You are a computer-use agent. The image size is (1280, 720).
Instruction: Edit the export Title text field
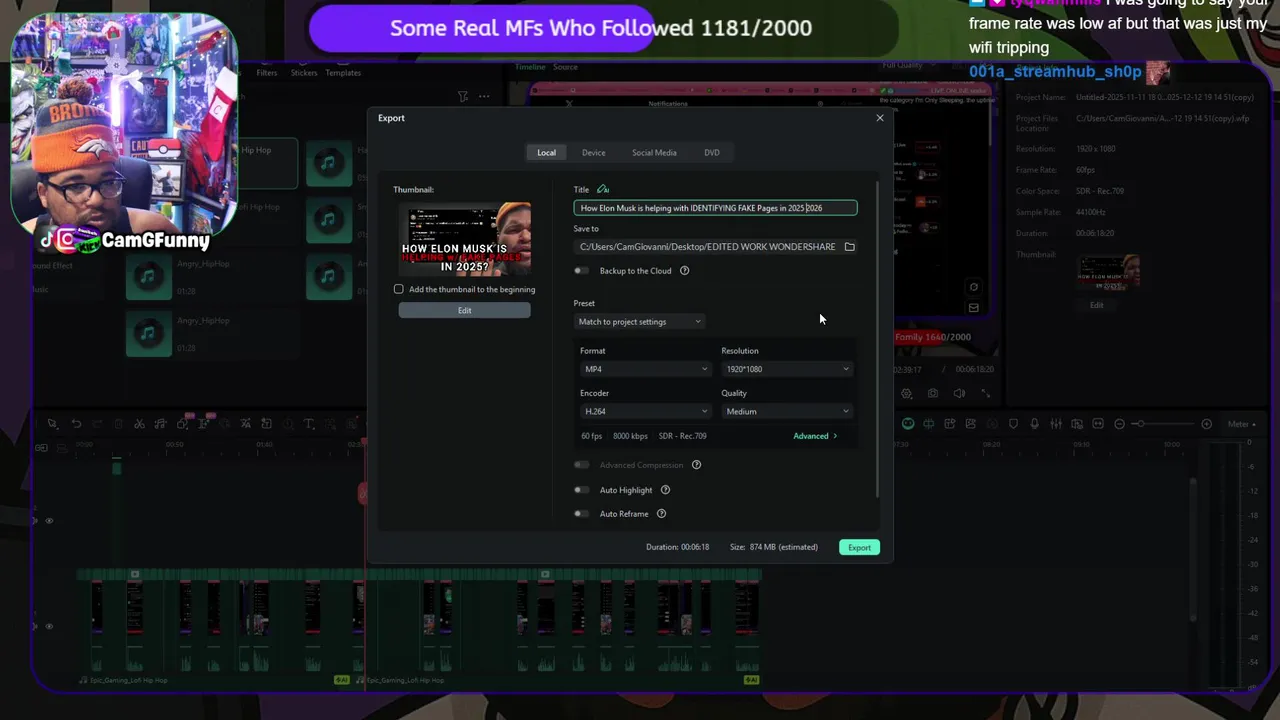[715, 208]
